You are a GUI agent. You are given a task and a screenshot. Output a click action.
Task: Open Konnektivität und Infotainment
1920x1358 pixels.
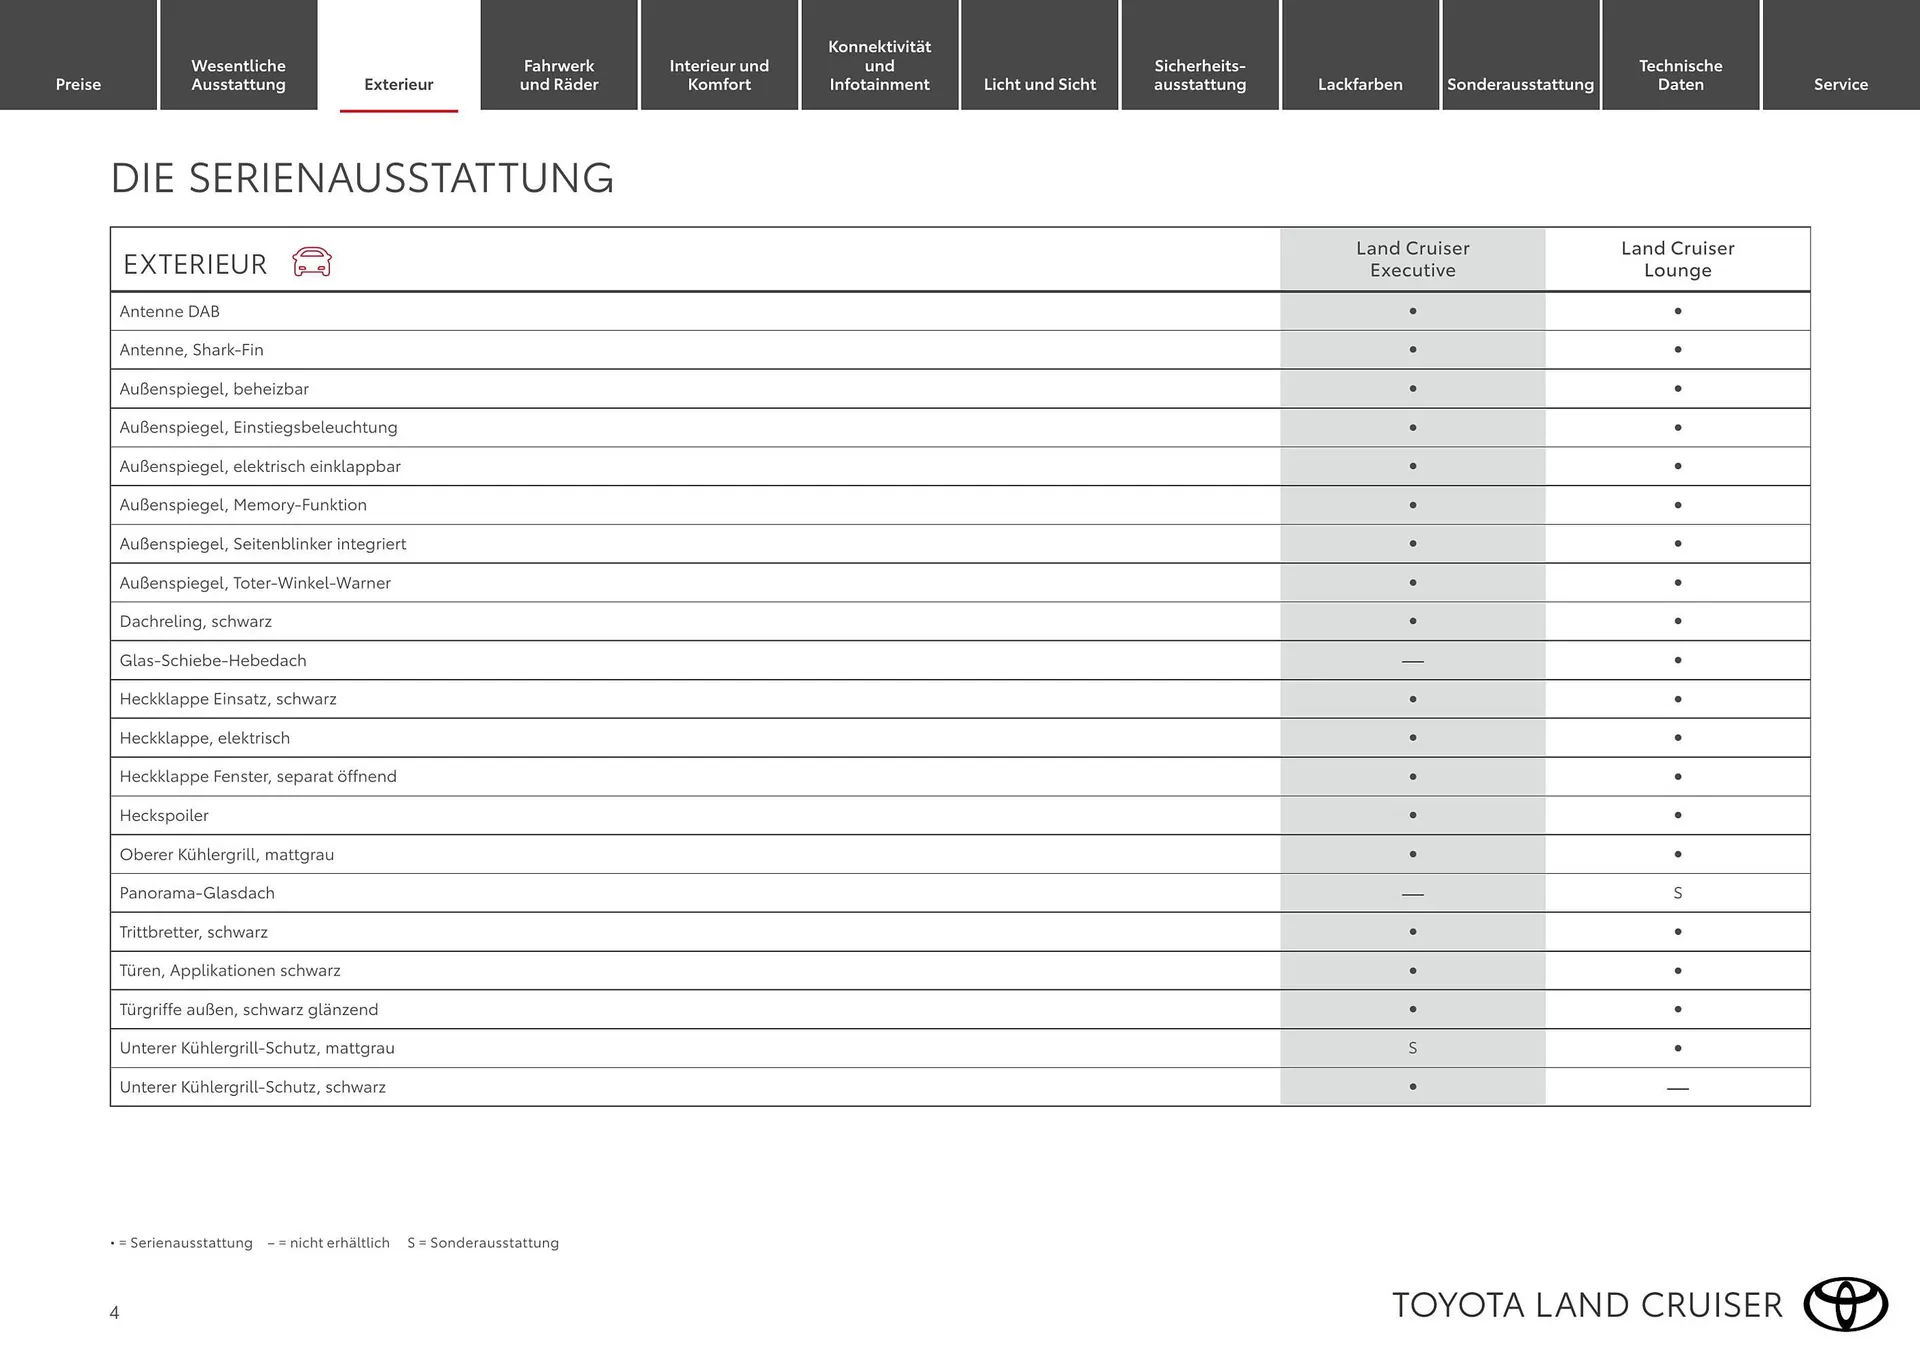[x=880, y=65]
